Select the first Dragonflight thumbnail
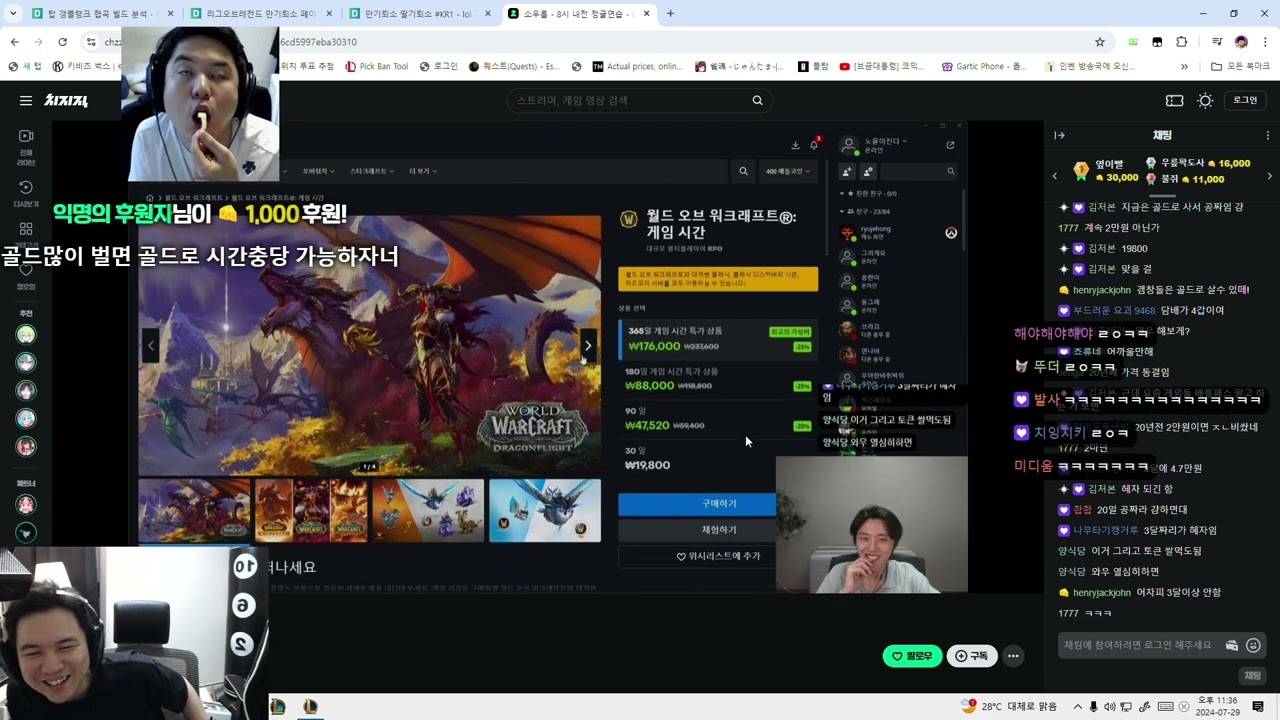 (194, 510)
